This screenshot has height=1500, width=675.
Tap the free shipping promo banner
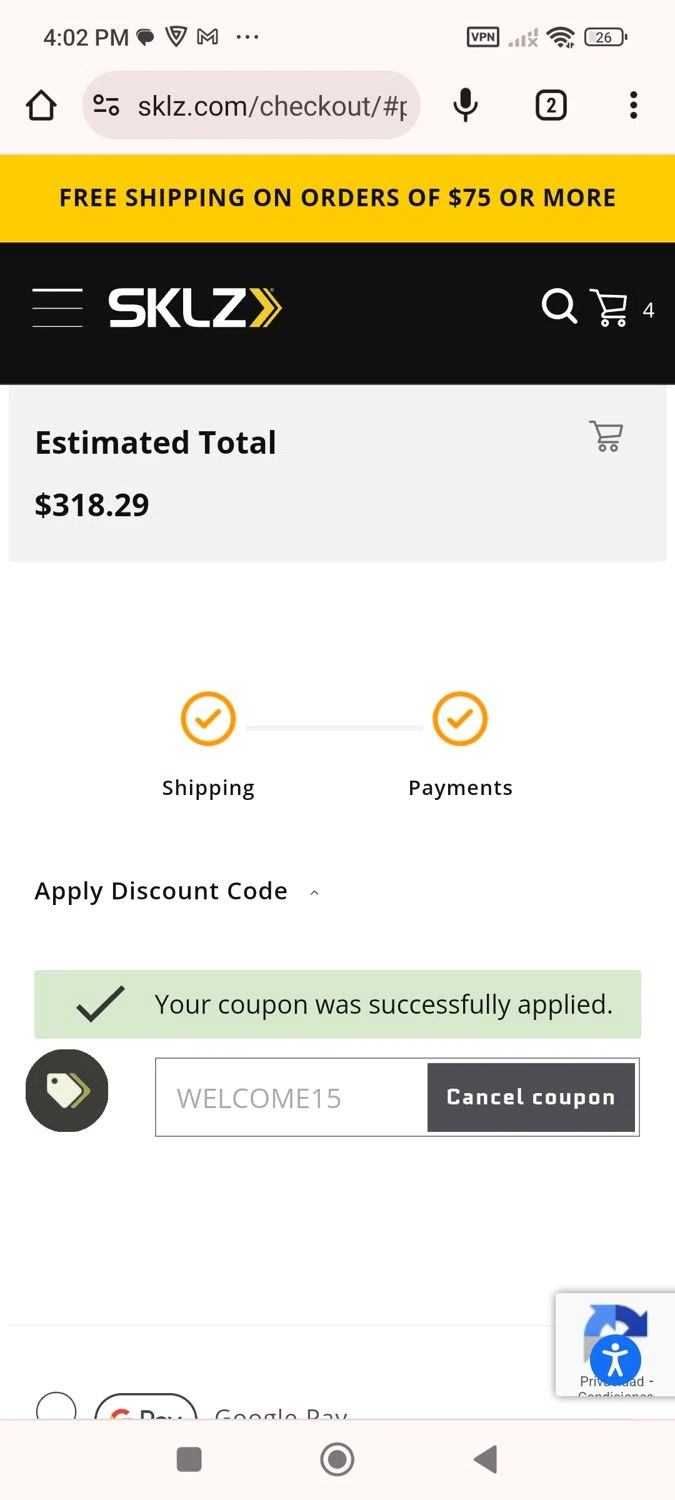point(337,198)
